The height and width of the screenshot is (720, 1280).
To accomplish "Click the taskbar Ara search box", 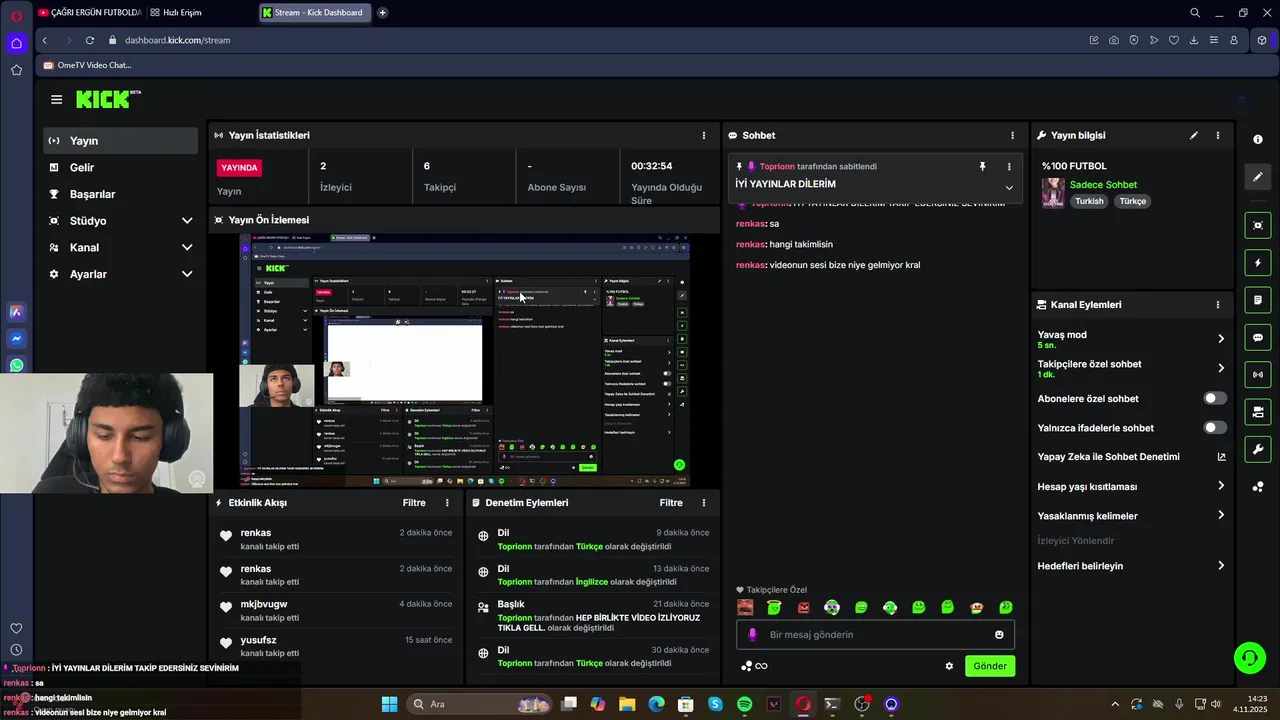I will point(480,704).
